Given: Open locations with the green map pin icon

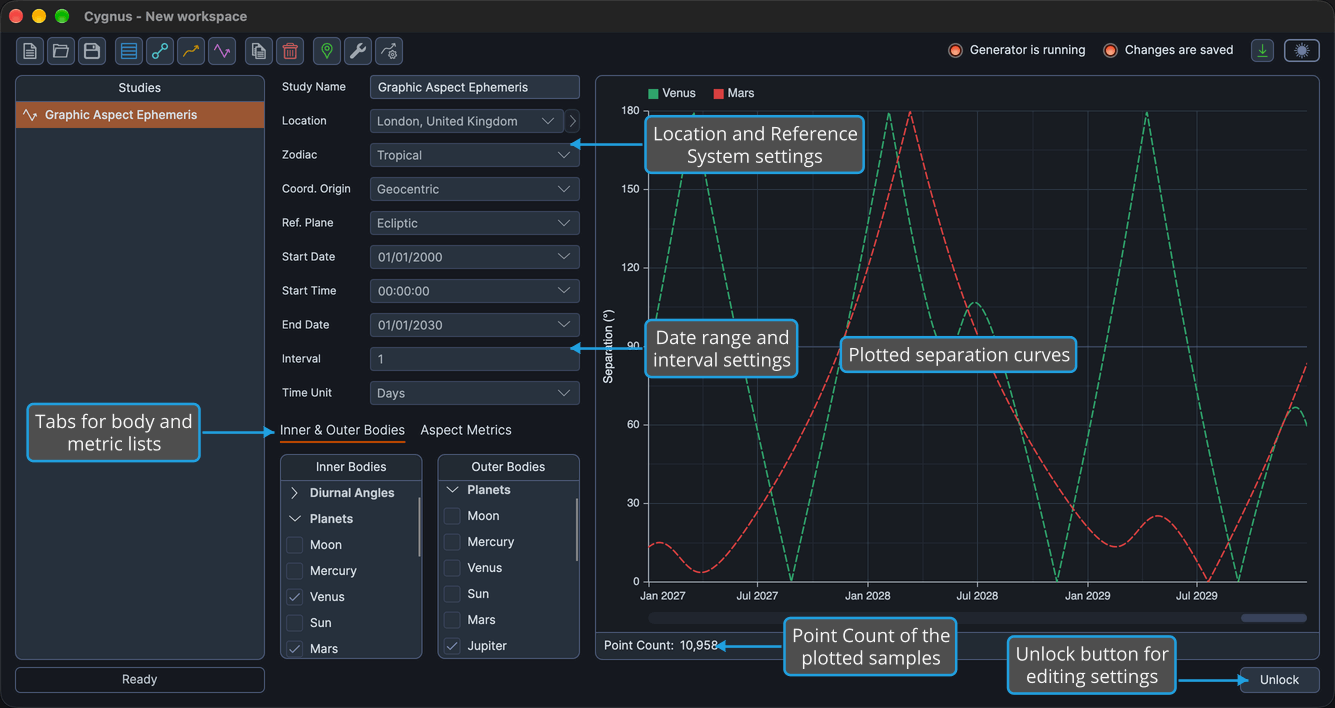Looking at the screenshot, I should coord(327,51).
